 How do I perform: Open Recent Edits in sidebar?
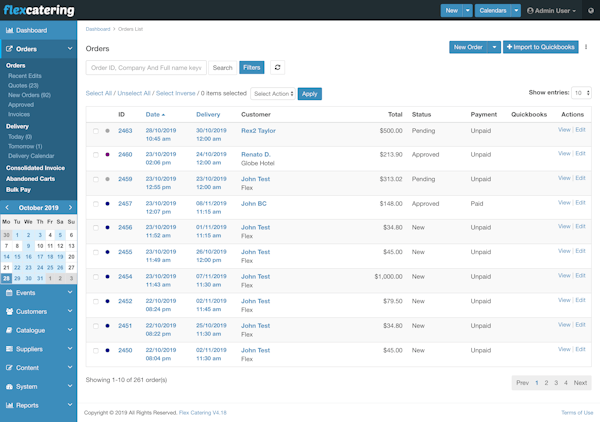(x=25, y=76)
